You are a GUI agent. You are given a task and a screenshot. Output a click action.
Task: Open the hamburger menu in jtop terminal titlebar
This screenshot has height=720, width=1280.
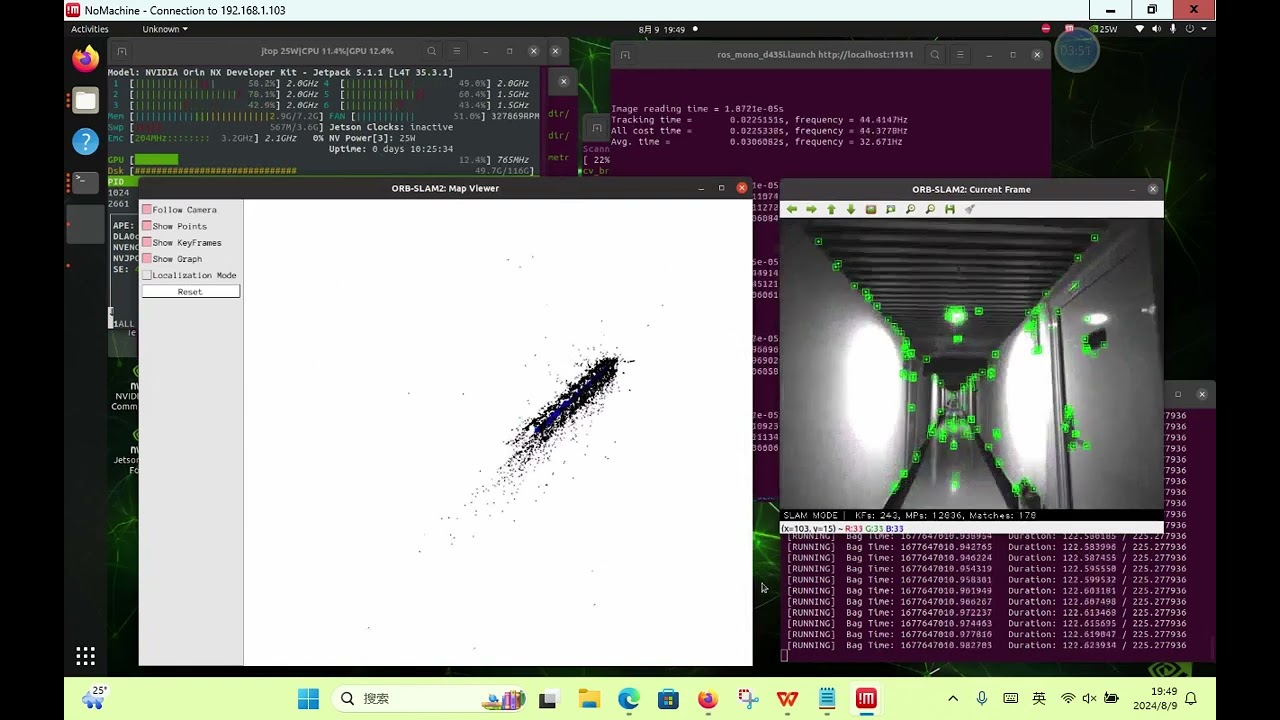pos(457,51)
